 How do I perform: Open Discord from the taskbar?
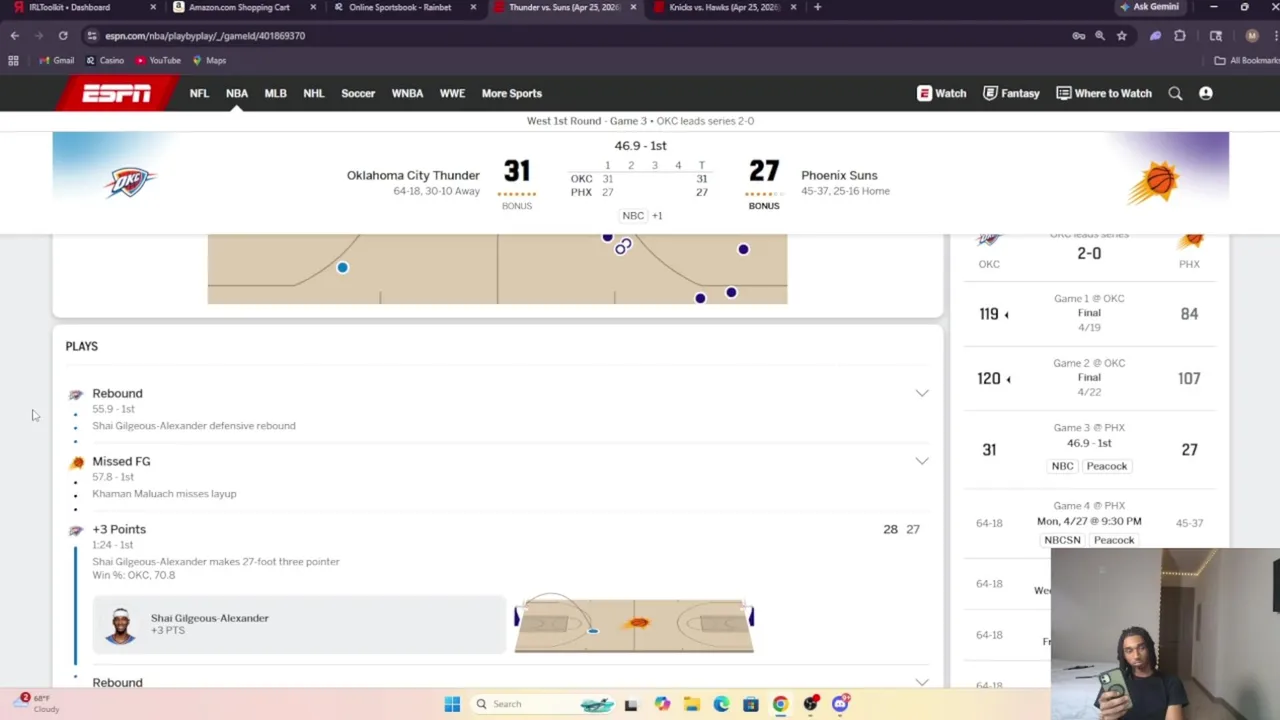tap(840, 704)
